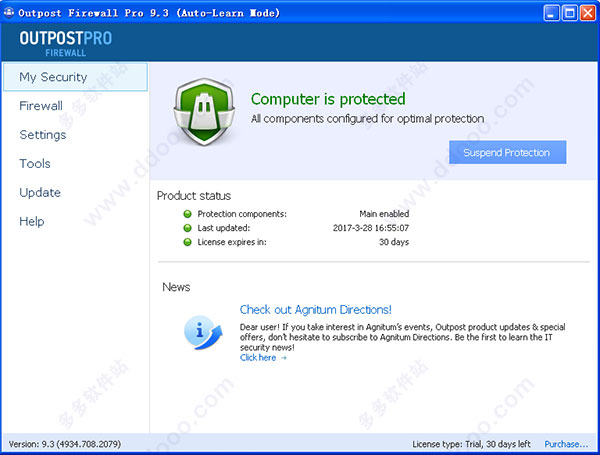Click the Last updated label

pyautogui.click(x=223, y=228)
